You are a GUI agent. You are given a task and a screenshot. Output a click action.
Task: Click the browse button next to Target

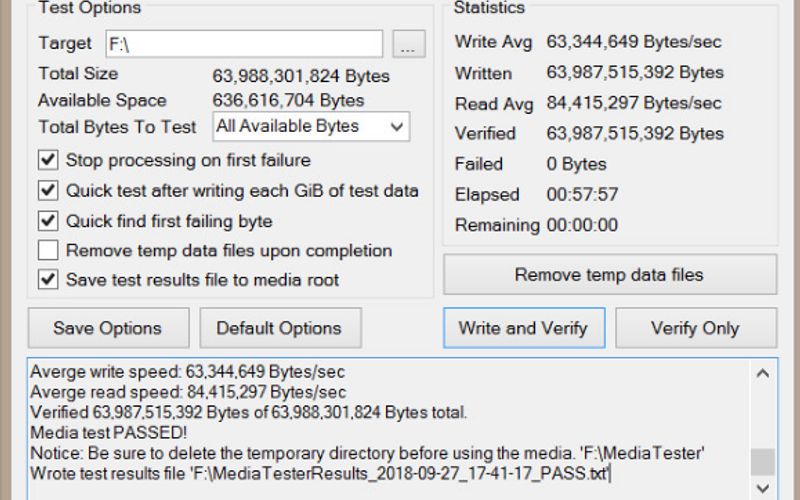pos(408,44)
